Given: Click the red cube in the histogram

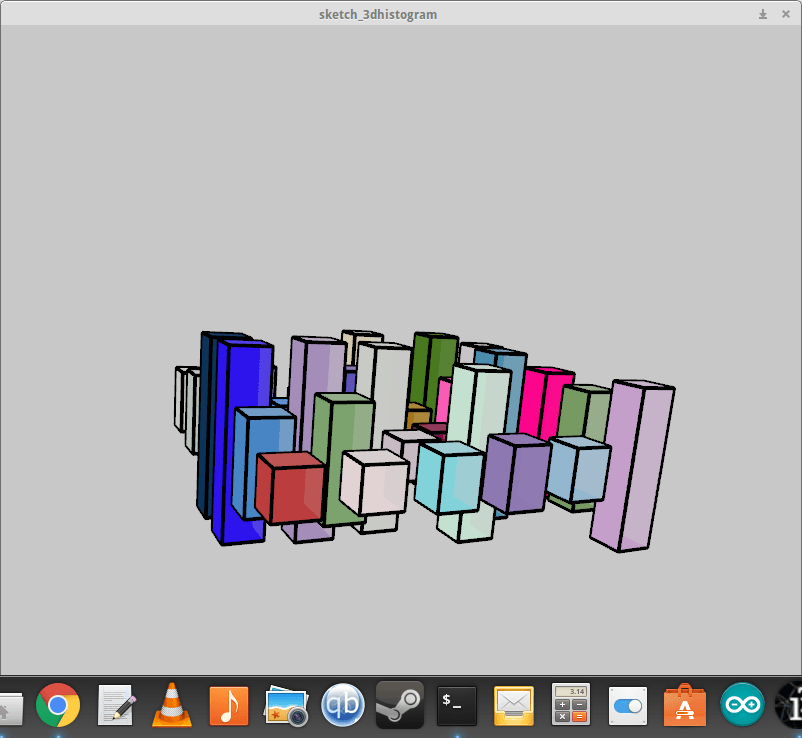Looking at the screenshot, I should (x=290, y=488).
